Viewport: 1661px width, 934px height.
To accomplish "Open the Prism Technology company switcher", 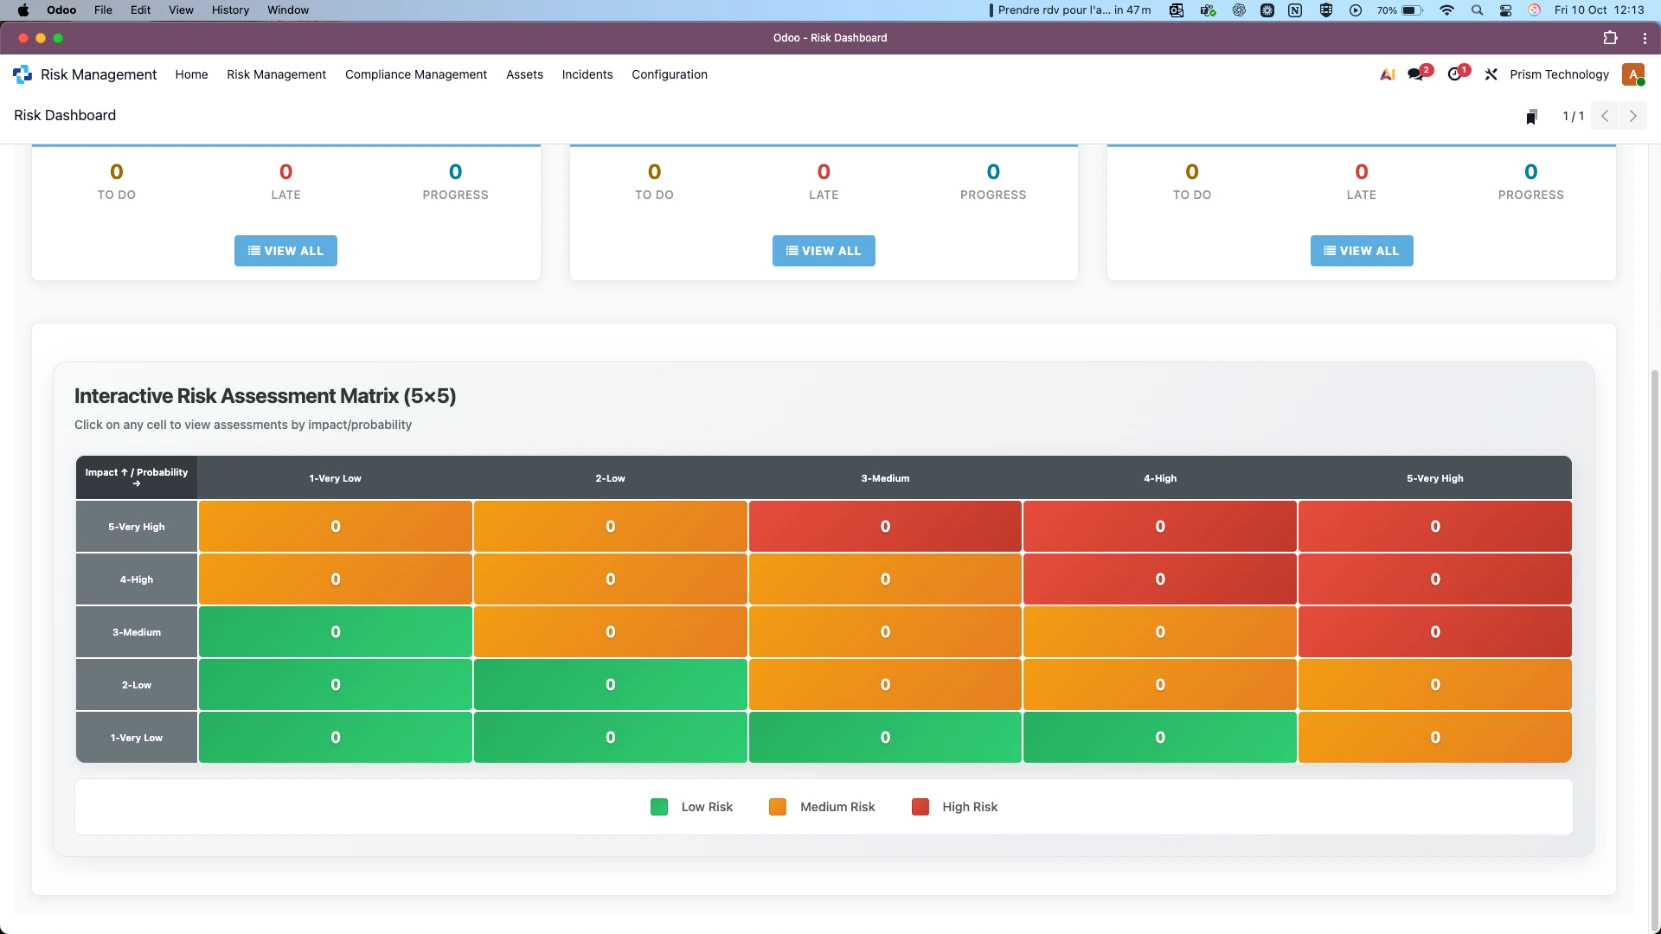I will tap(1558, 75).
